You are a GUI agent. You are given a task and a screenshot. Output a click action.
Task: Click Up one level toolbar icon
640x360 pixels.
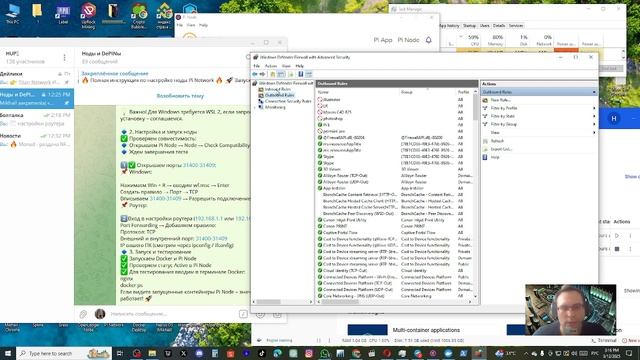tap(273, 74)
